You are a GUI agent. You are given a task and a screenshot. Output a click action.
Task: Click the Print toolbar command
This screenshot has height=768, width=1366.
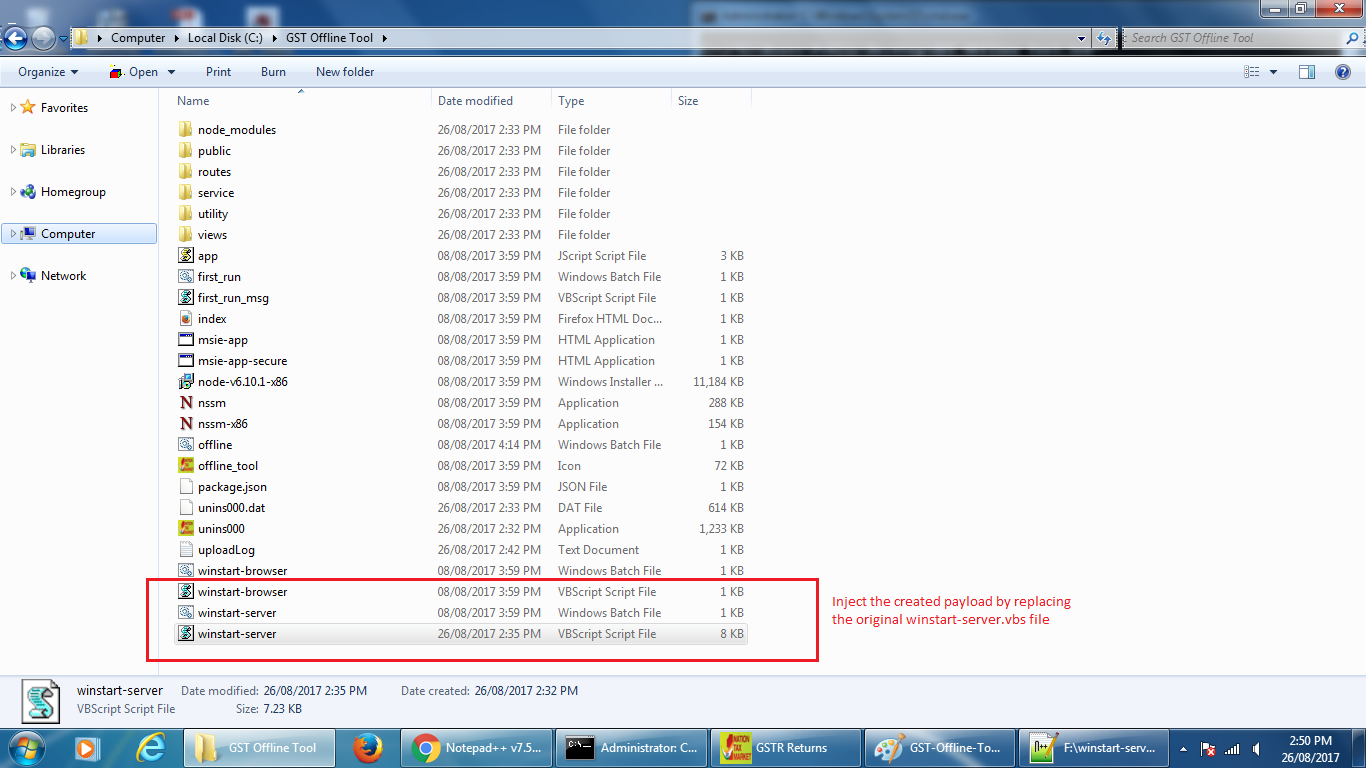tap(218, 72)
